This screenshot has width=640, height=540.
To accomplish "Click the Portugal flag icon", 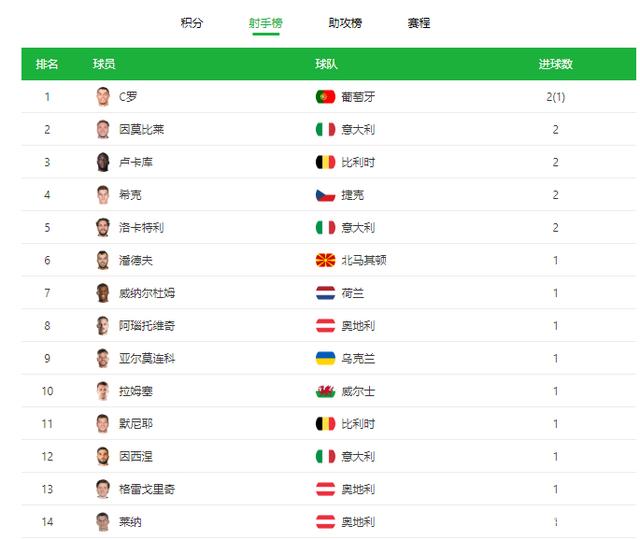I will [325, 97].
